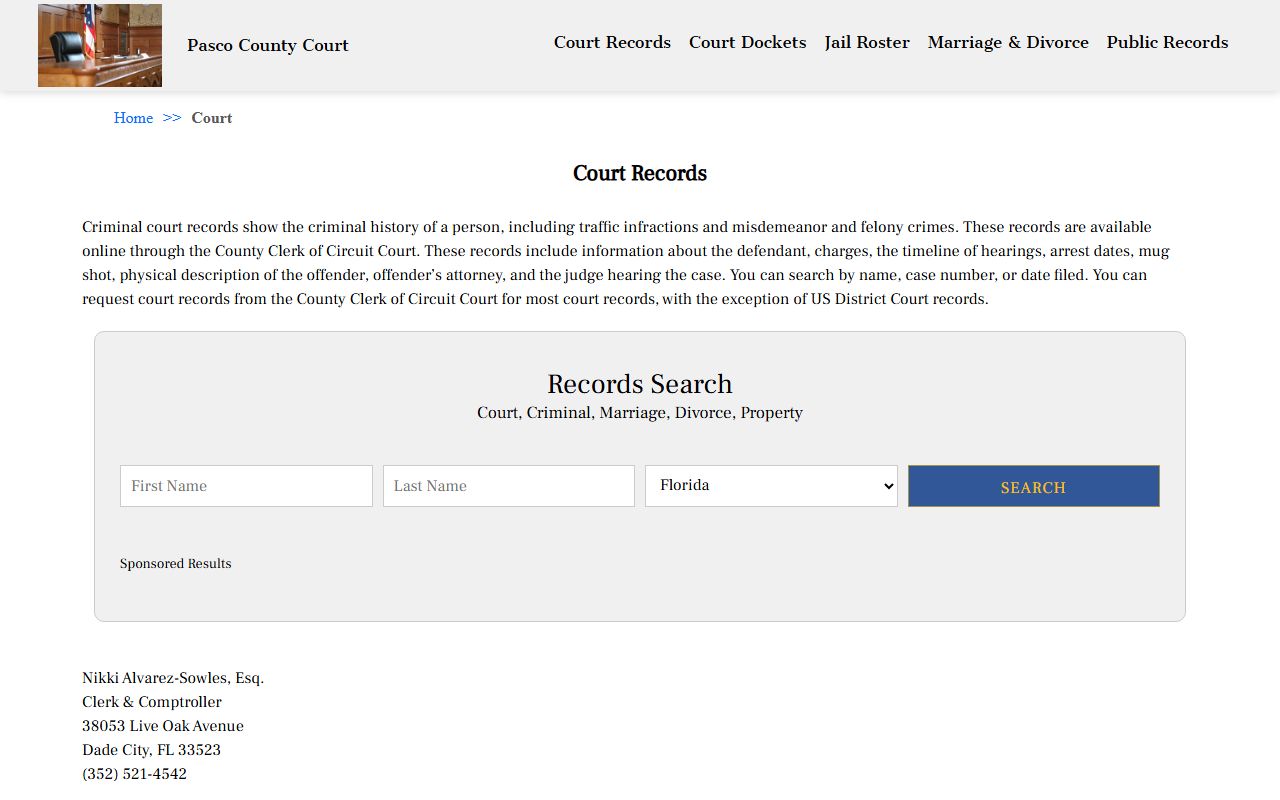The image size is (1280, 800).
Task: Click the blue SEARCH button
Action: pos(1034,486)
